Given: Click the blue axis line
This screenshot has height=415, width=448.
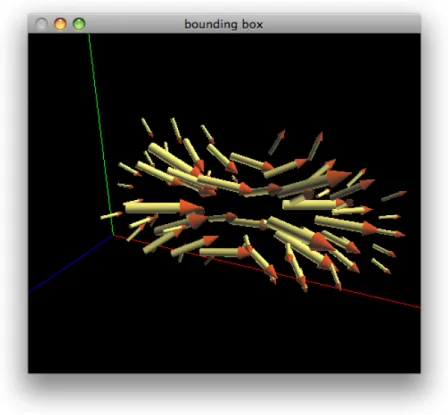Looking at the screenshot, I should coord(71,264).
